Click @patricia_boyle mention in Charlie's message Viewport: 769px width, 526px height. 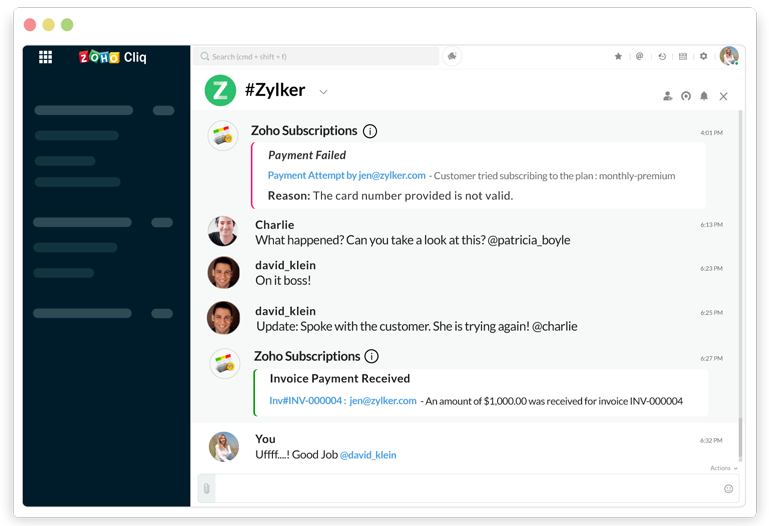(529, 240)
